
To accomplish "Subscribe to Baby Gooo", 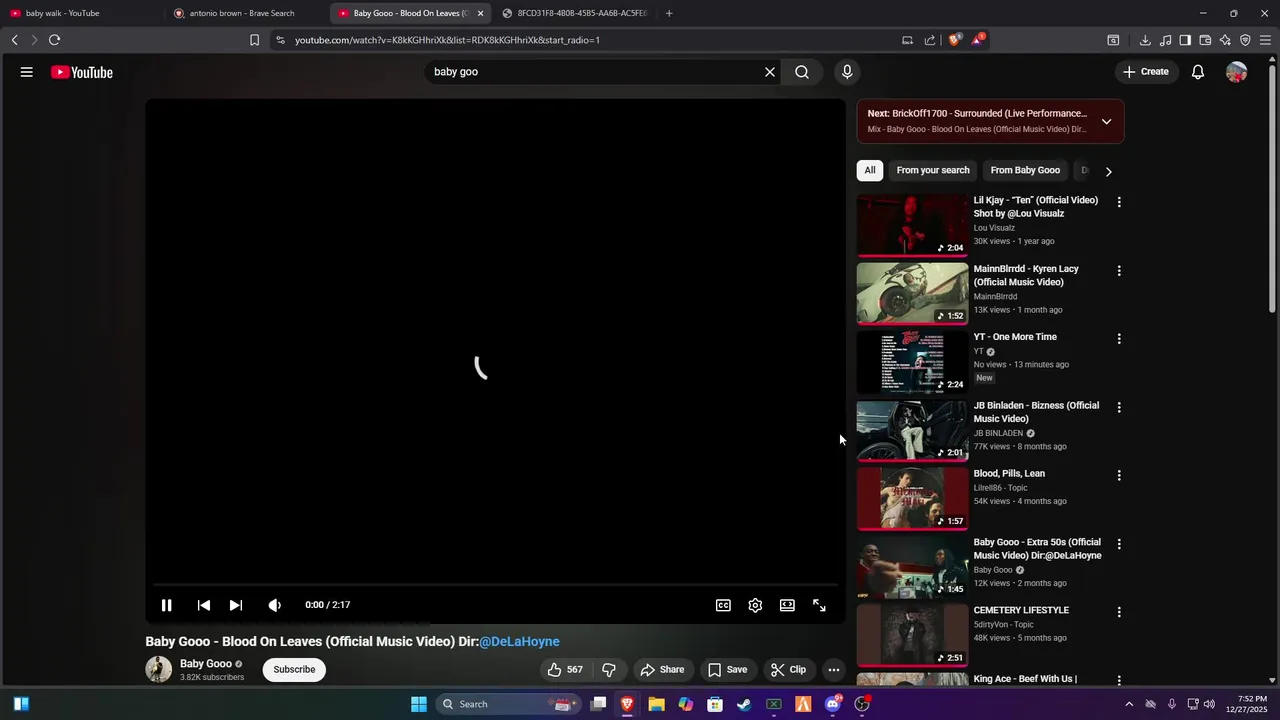I will (x=294, y=670).
